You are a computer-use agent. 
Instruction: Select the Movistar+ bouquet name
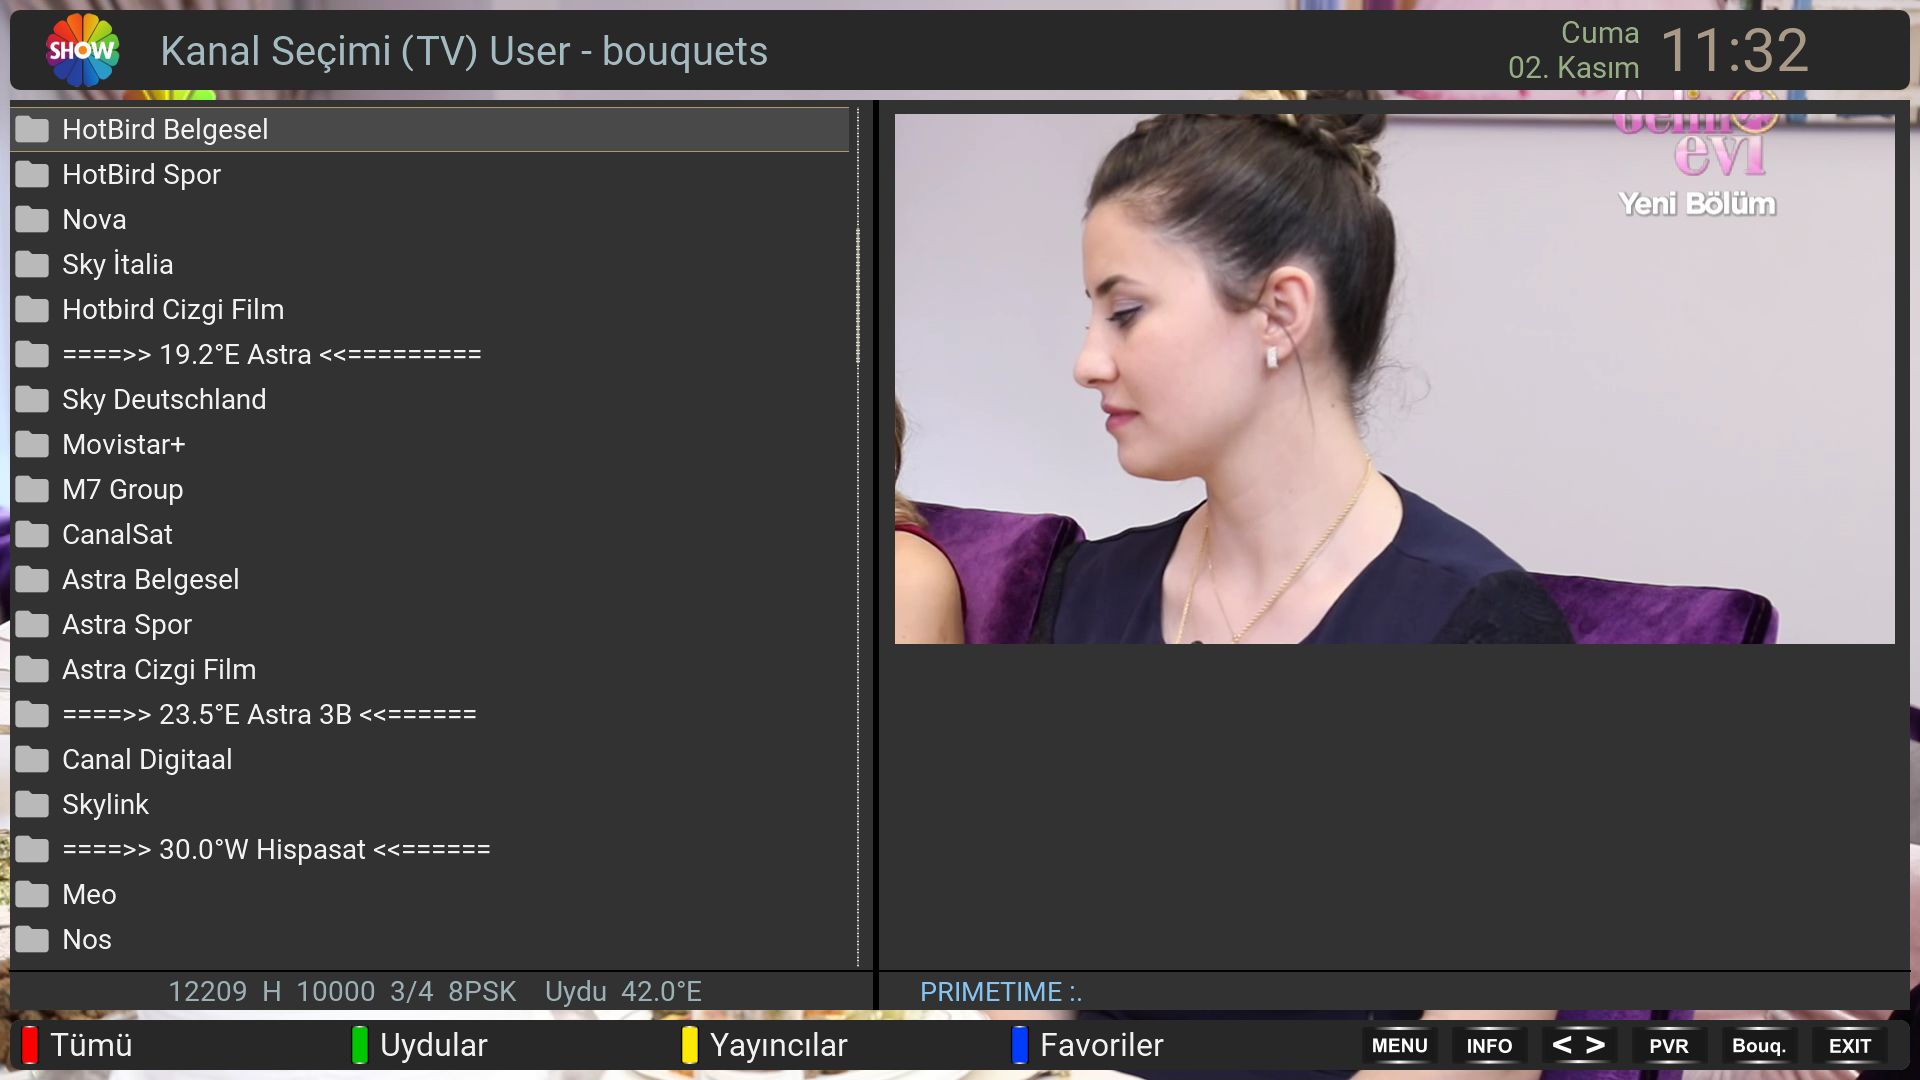(124, 444)
